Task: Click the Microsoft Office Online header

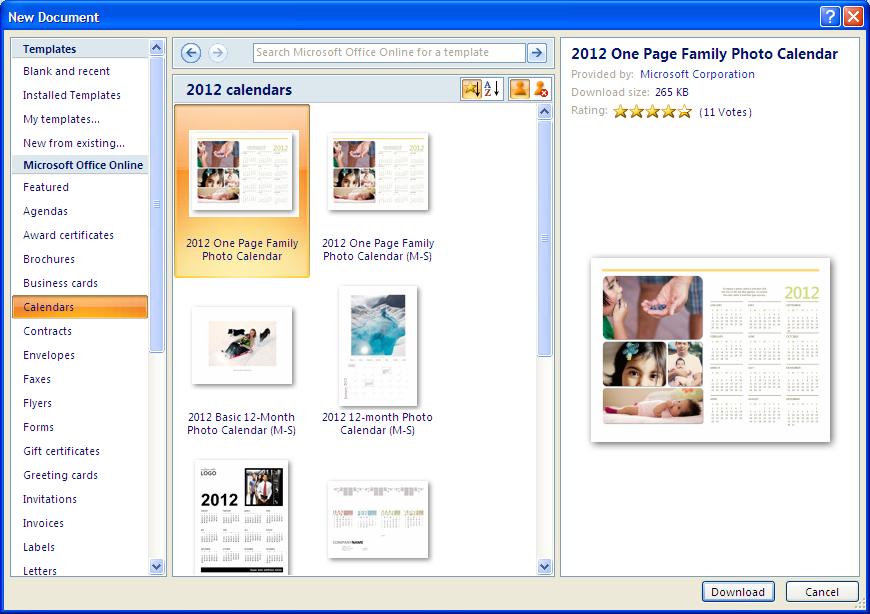Action: pos(79,165)
